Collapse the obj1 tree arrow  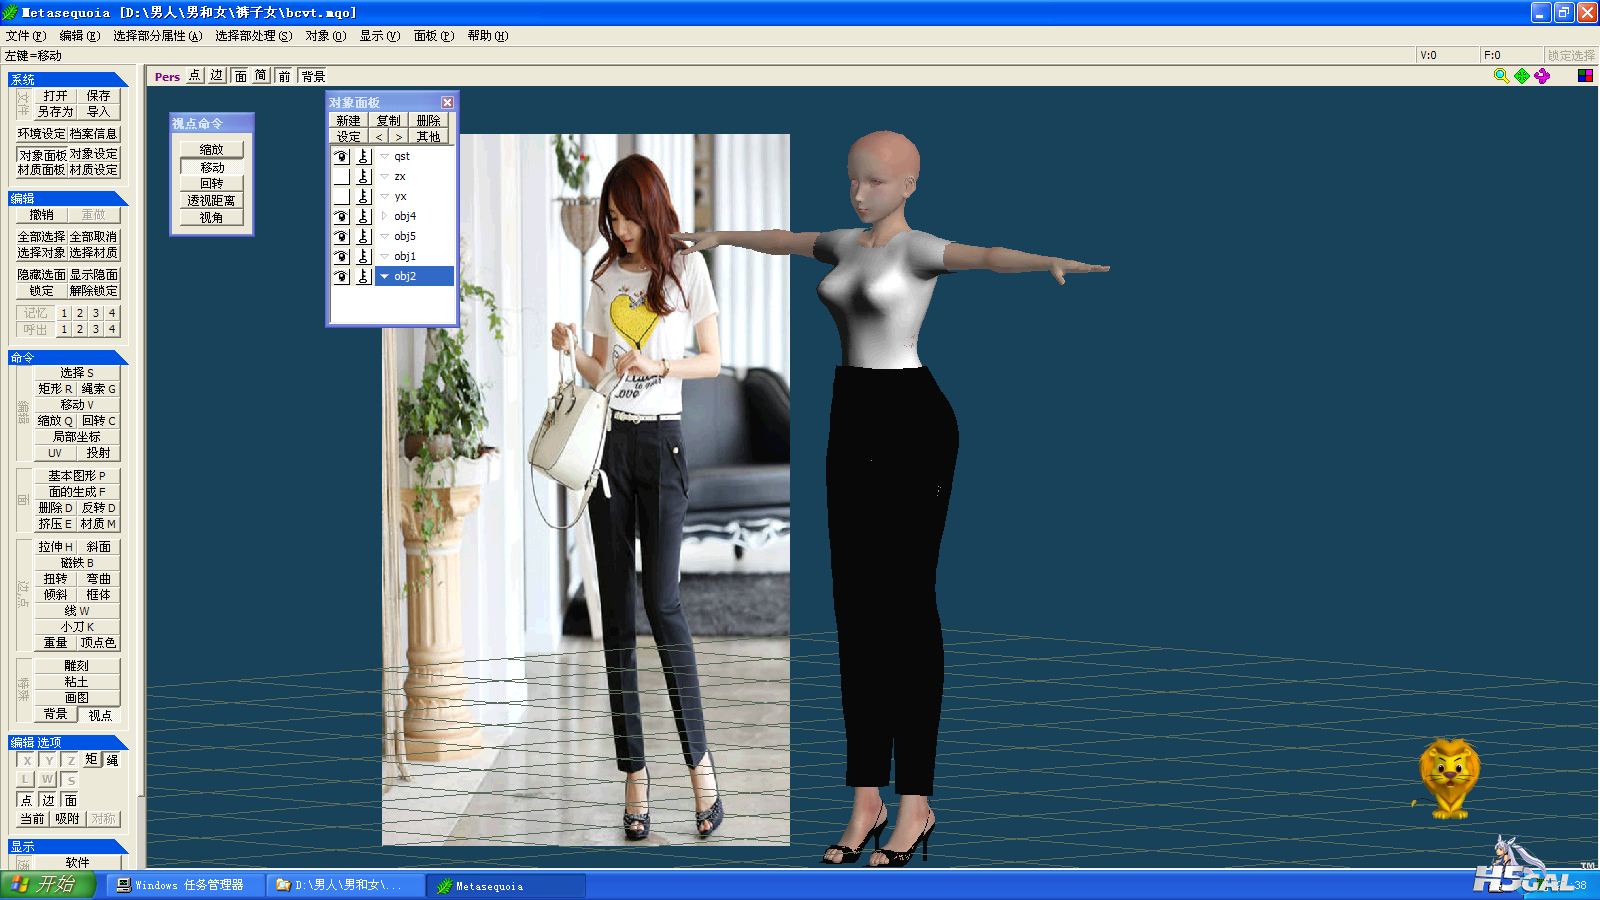point(384,256)
